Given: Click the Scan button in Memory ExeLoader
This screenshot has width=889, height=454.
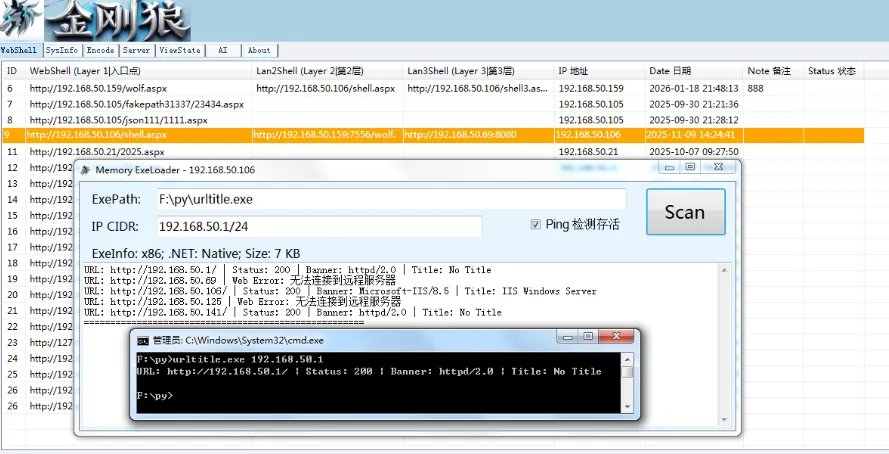Looking at the screenshot, I should click(685, 212).
